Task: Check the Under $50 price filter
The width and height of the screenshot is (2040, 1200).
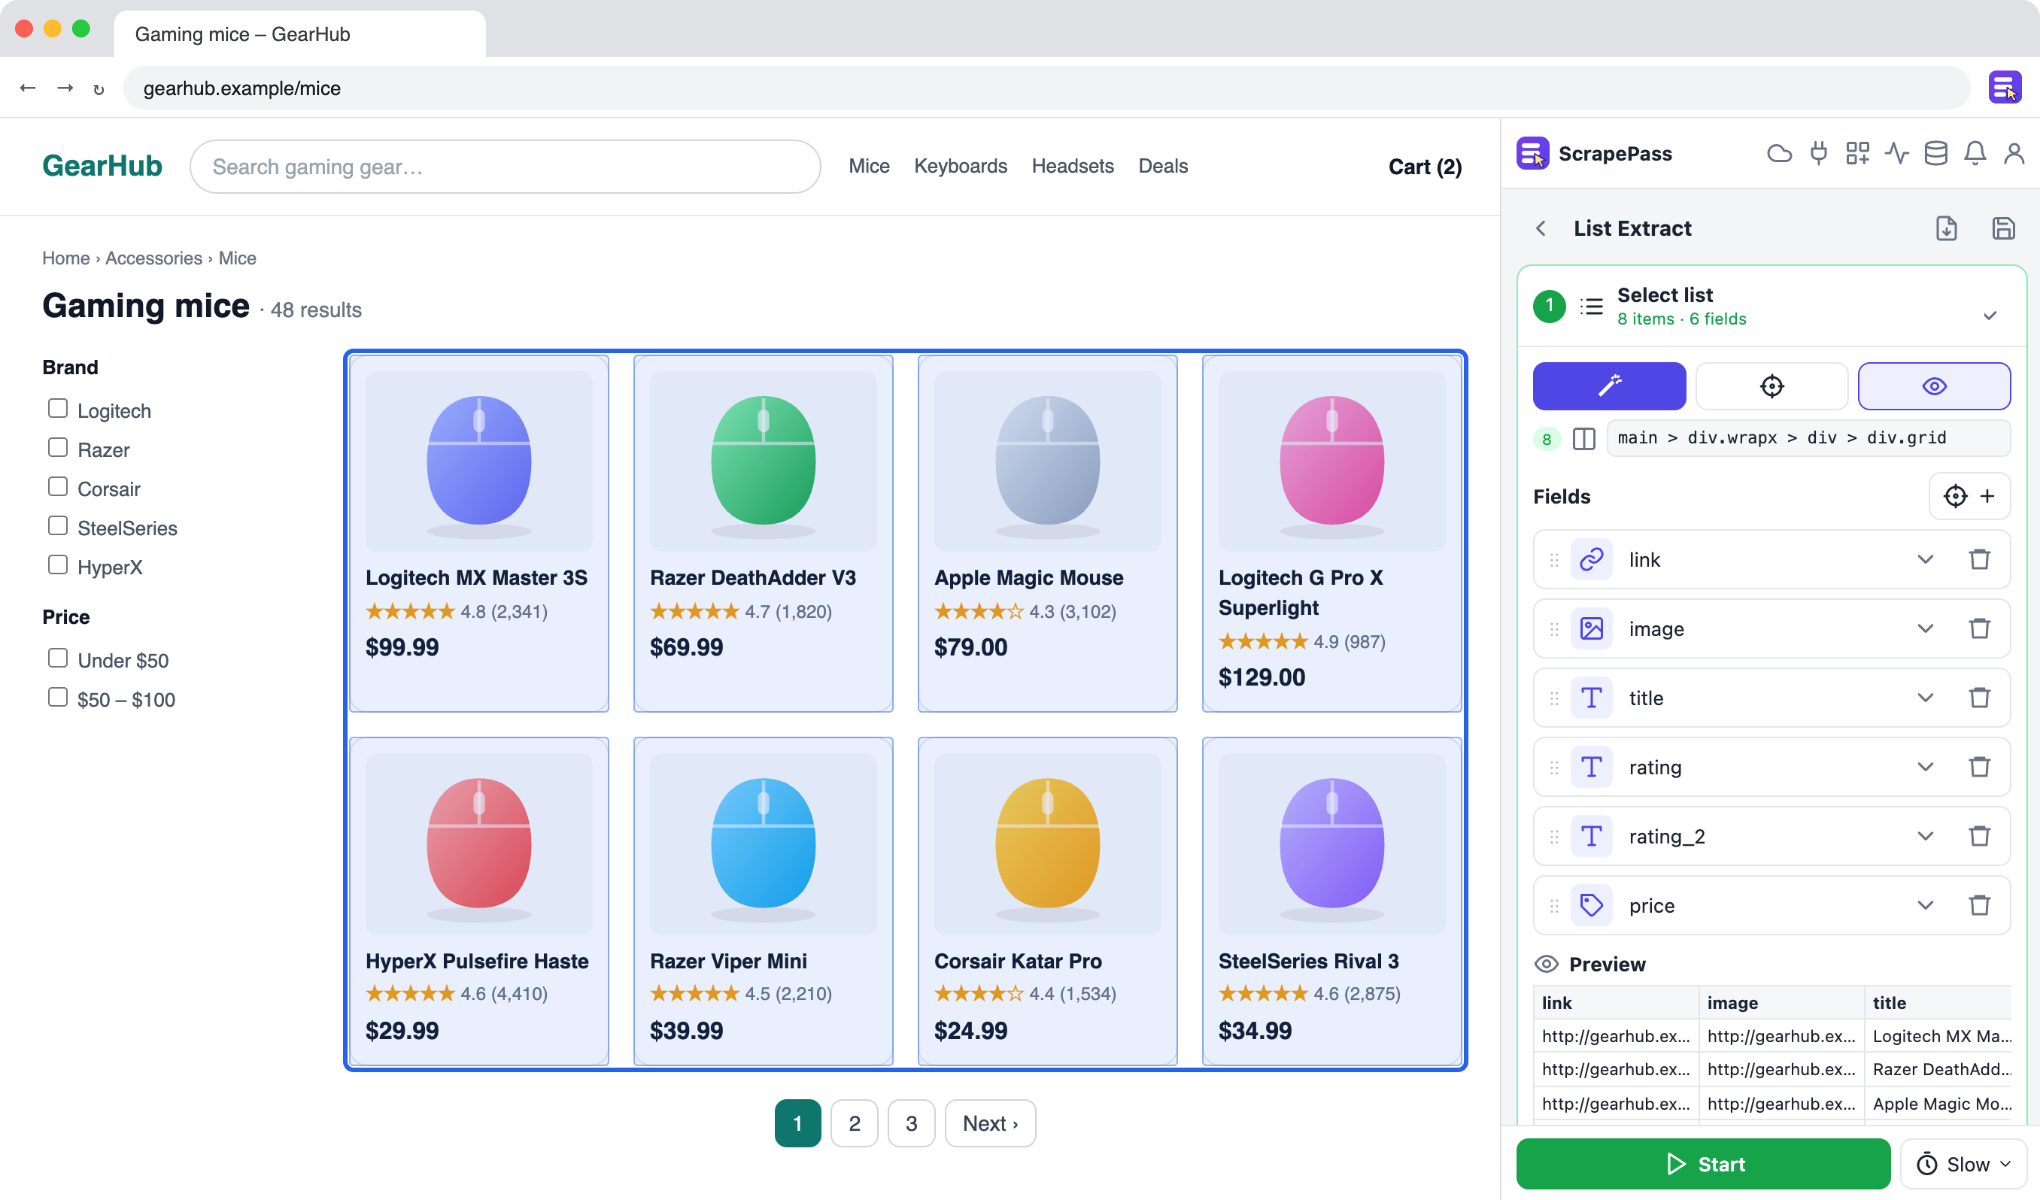Action: (58, 658)
